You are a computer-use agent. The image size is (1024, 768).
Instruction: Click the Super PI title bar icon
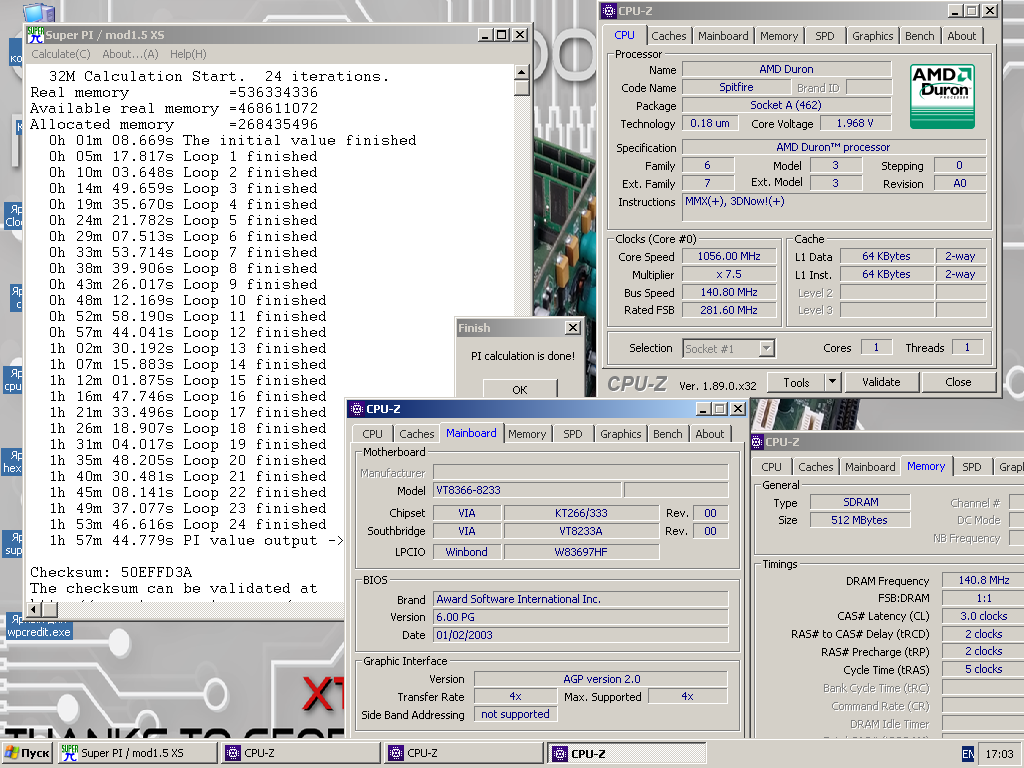point(35,35)
